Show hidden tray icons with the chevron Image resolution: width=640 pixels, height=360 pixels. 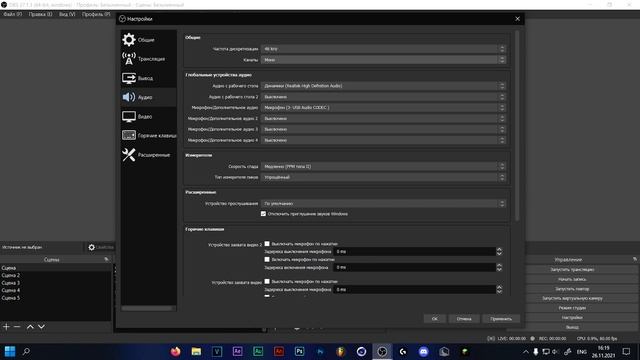coord(526,351)
